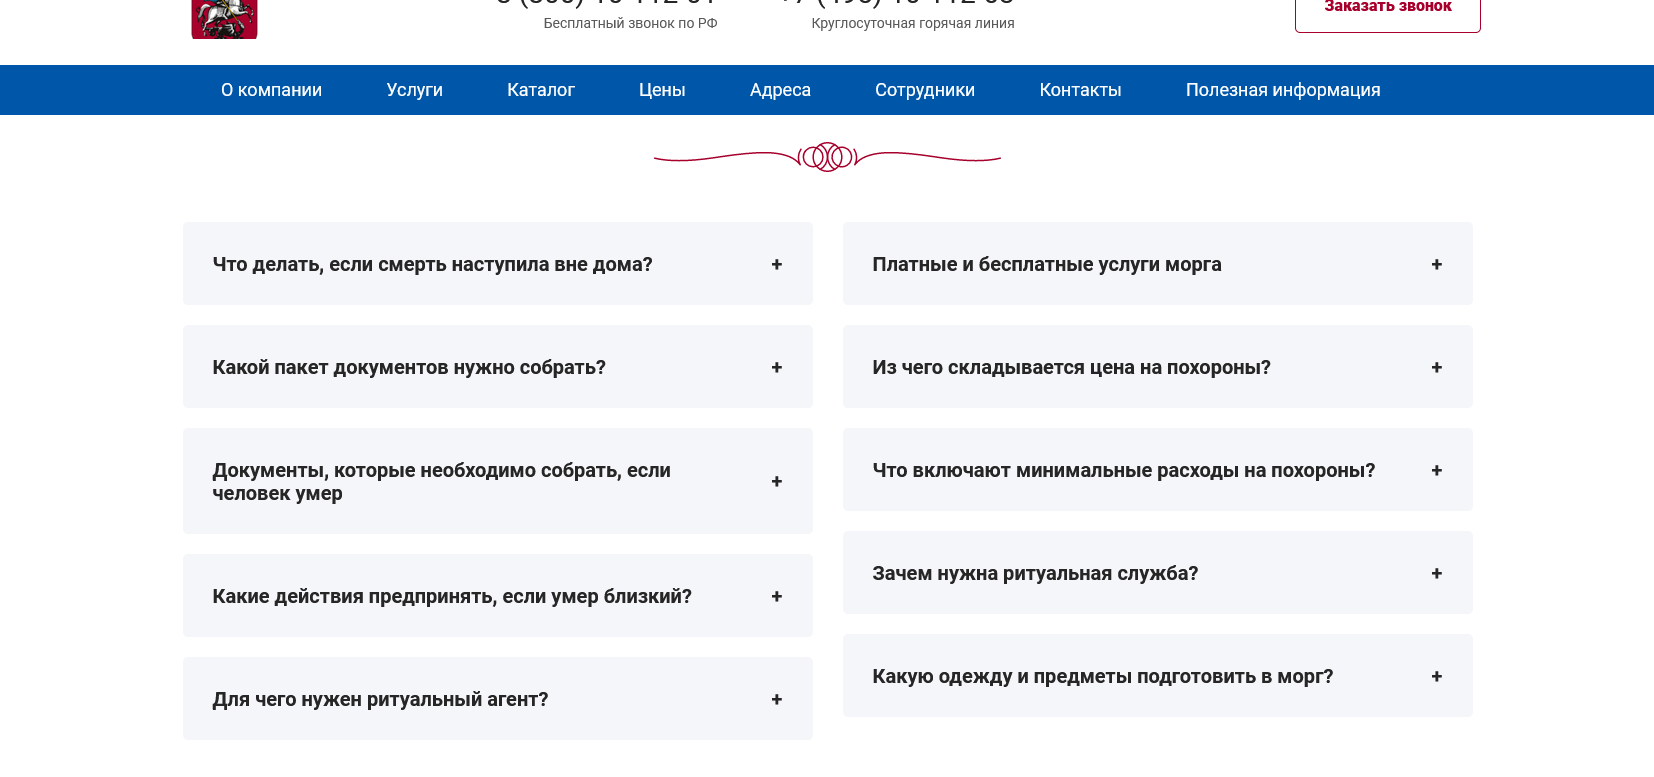This screenshot has height=777, width=1654.
Task: Expand plus icon for минимальные расходы на похороны
Action: 1437,470
